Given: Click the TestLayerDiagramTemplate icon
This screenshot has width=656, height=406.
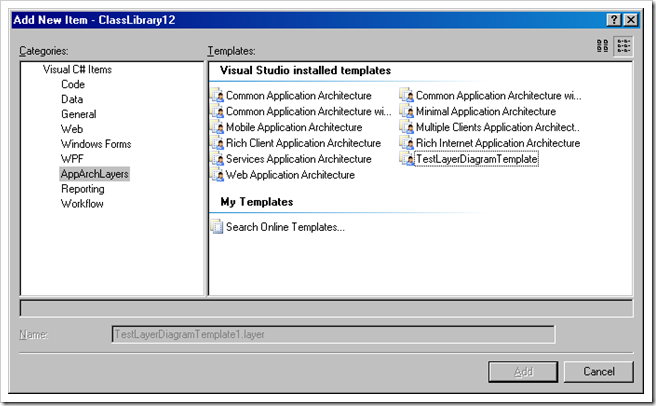Looking at the screenshot, I should pyautogui.click(x=407, y=159).
